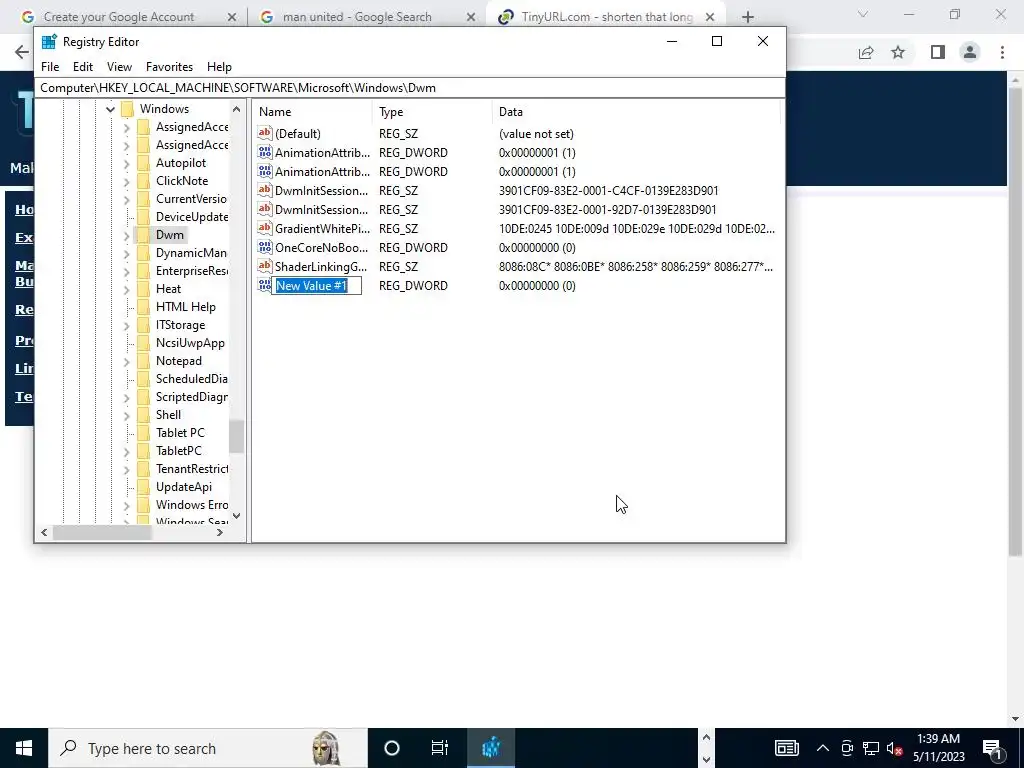Select the first DwmInitSession value name

click(321, 191)
